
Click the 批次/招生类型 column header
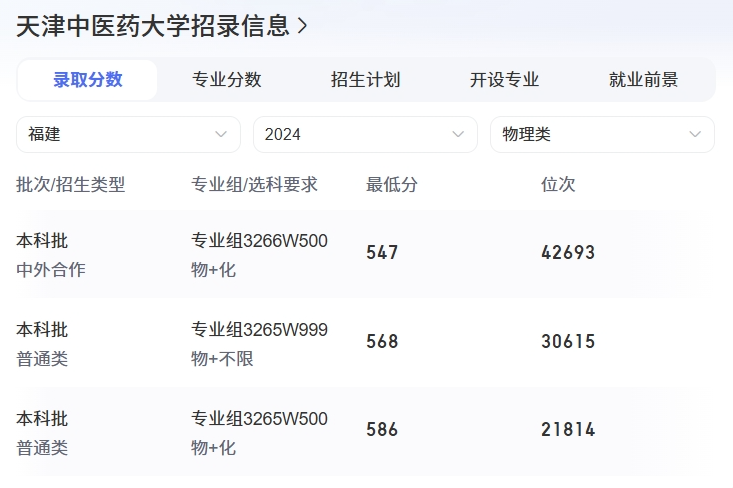tap(71, 185)
